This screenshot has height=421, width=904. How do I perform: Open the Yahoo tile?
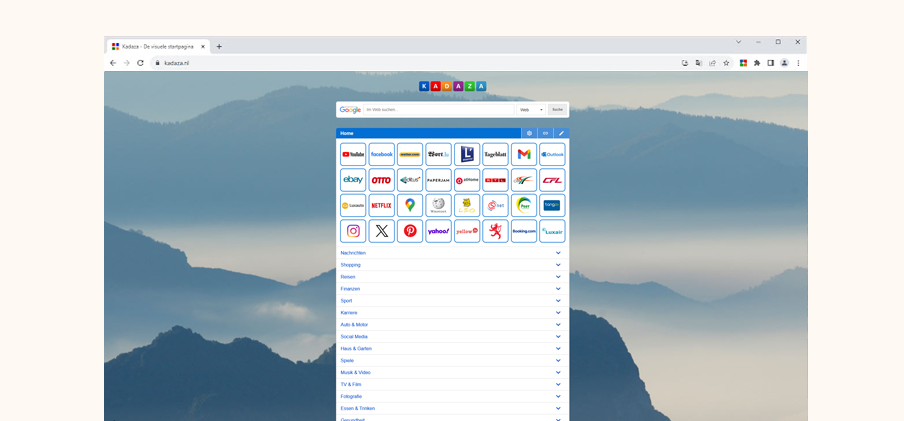(x=438, y=231)
